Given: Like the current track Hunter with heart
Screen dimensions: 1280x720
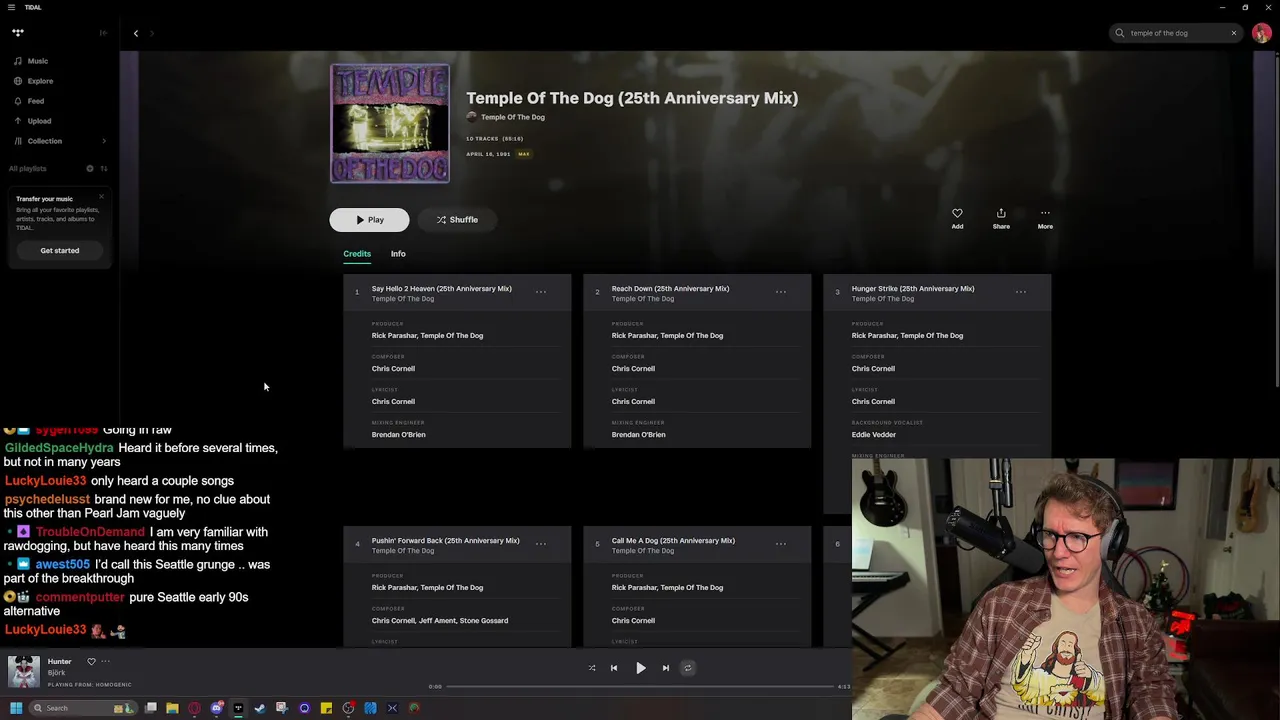Looking at the screenshot, I should point(91,661).
